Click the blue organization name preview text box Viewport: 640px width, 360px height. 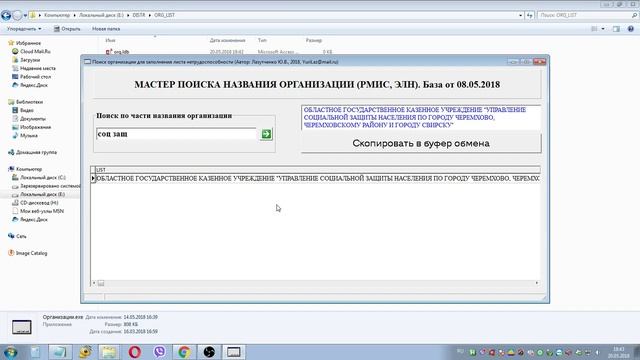pyautogui.click(x=421, y=118)
